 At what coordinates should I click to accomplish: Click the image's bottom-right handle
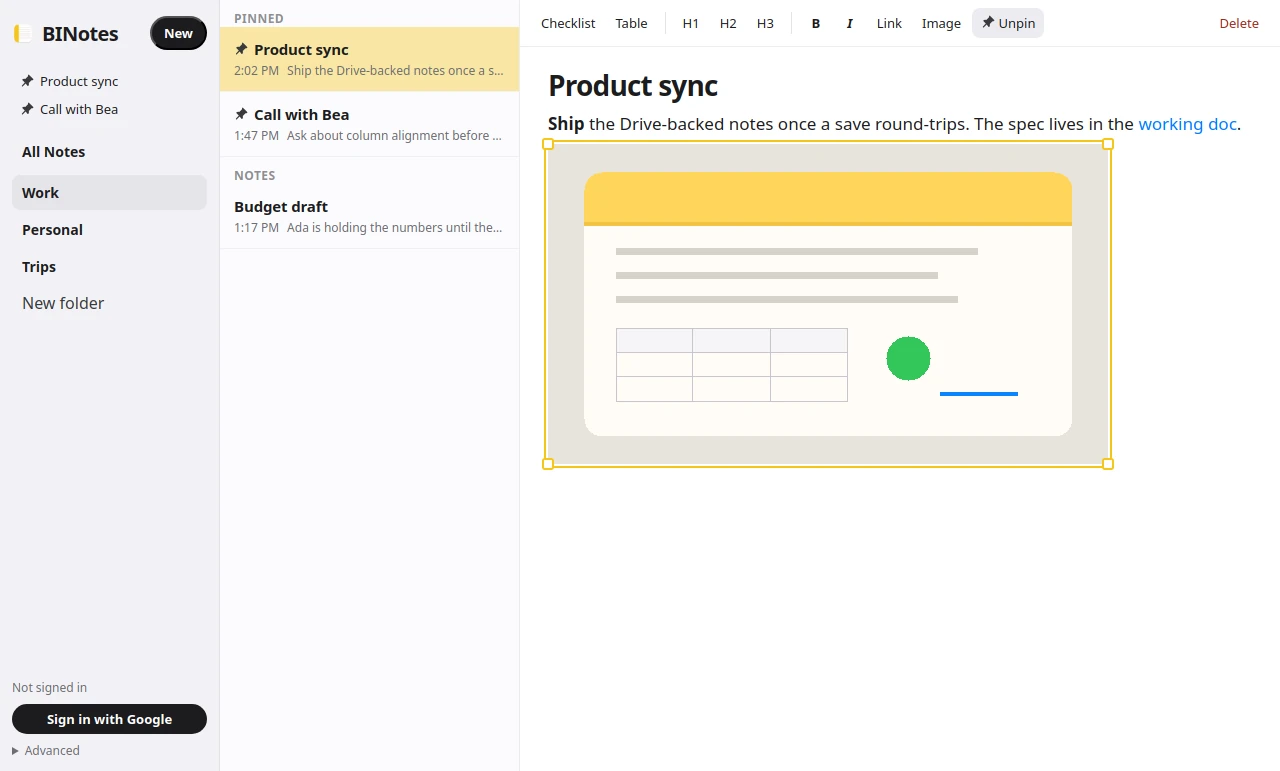coord(1108,464)
